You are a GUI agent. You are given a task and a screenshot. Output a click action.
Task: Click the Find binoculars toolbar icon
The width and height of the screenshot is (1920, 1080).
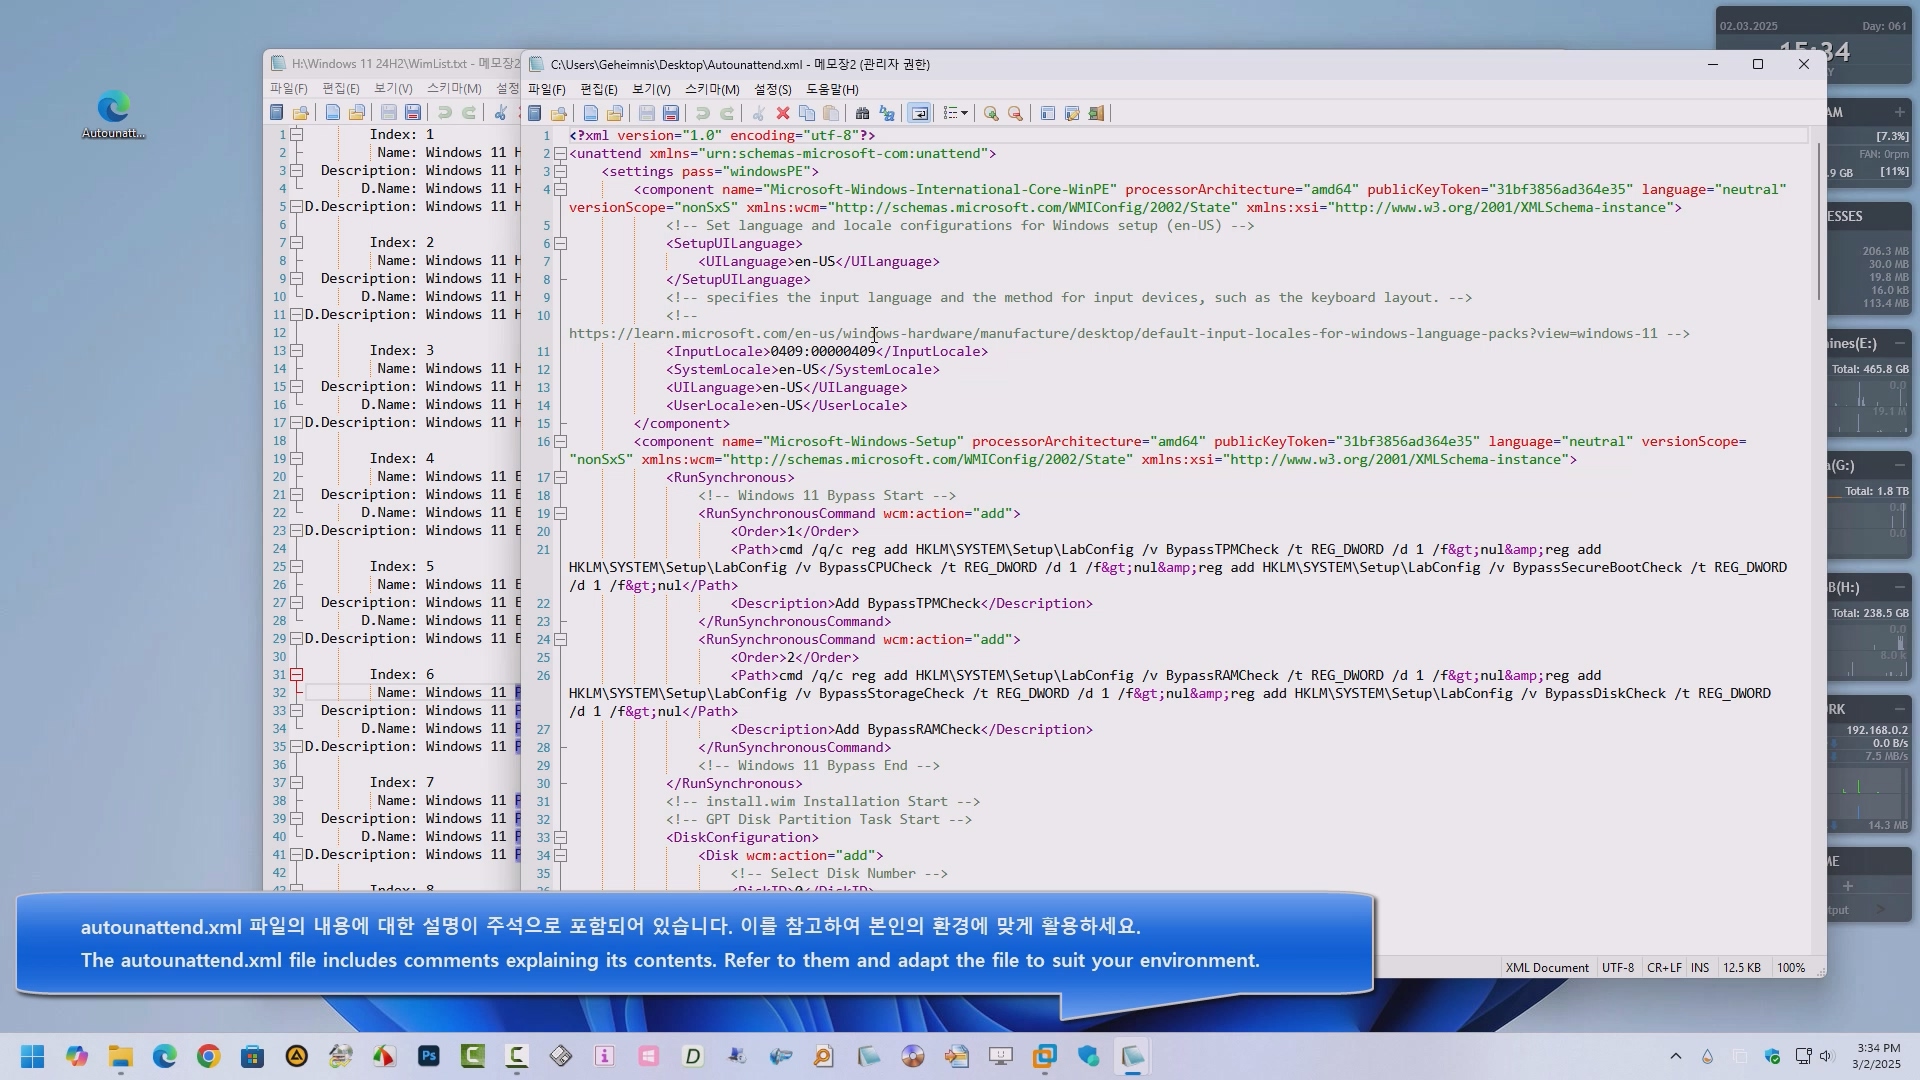click(x=862, y=114)
